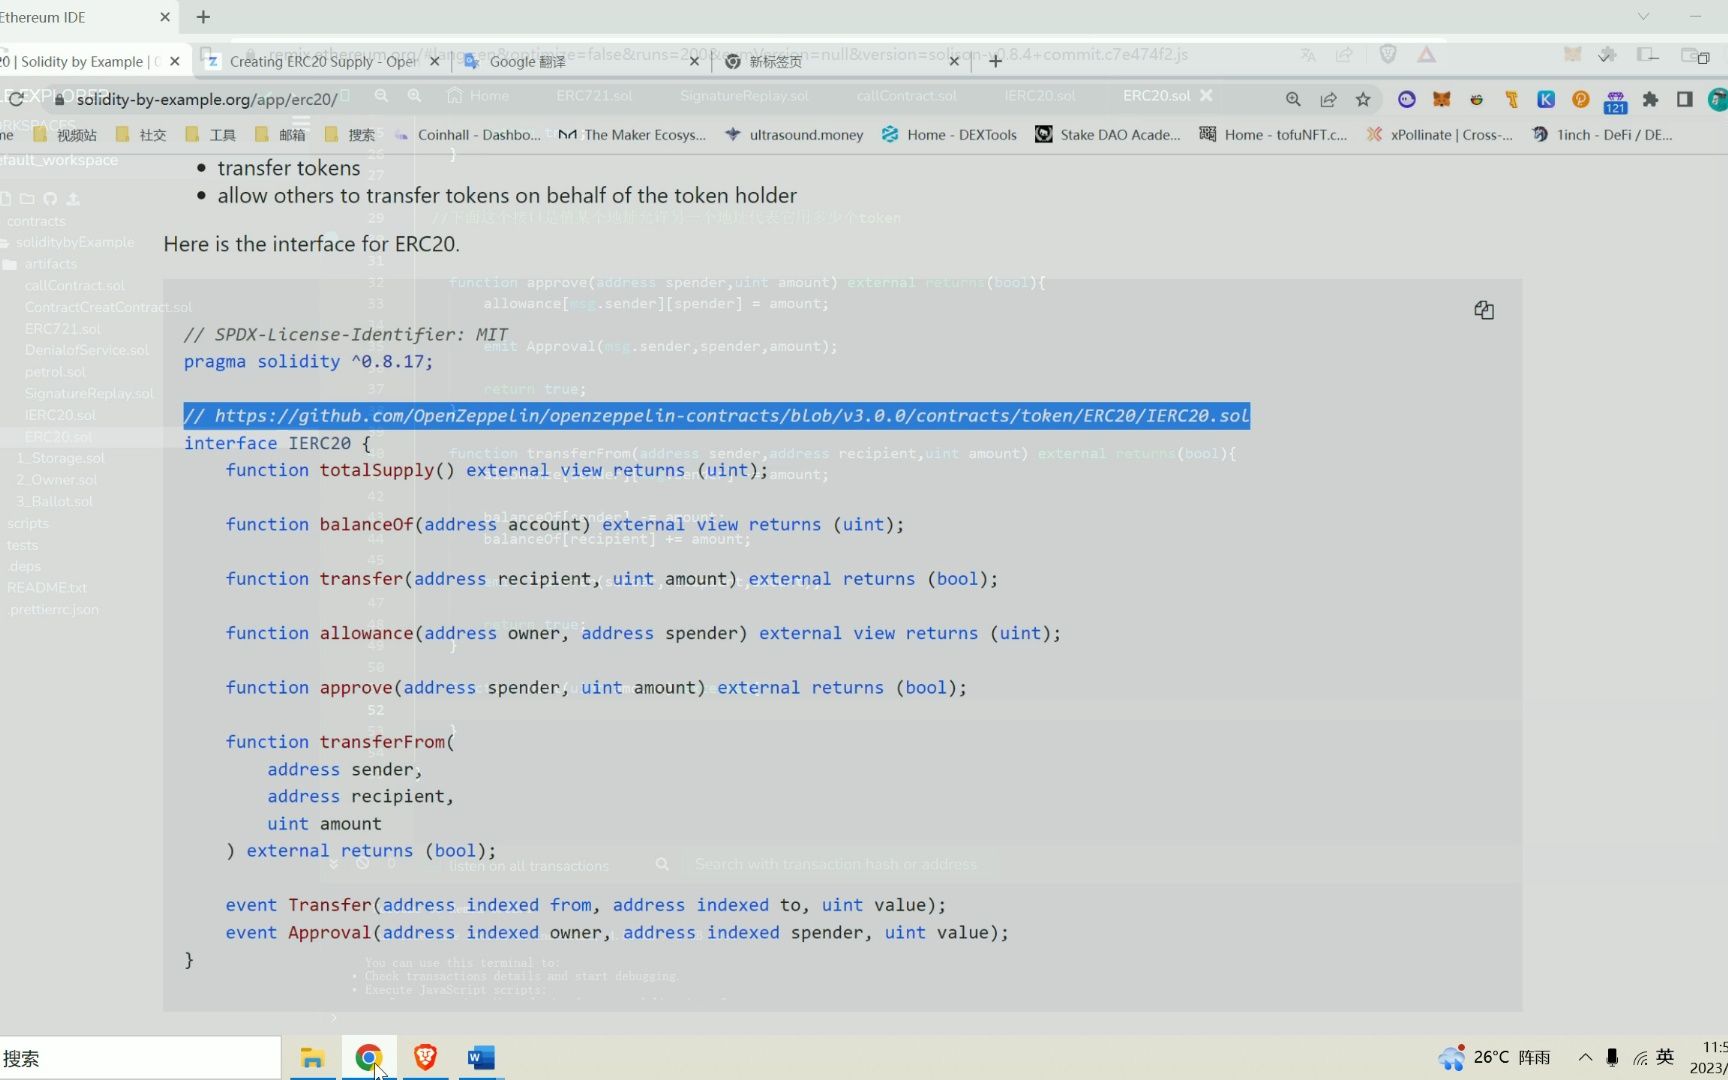The width and height of the screenshot is (1728, 1080).
Task: Open Google Chrome from the taskbar
Action: pyautogui.click(x=369, y=1058)
